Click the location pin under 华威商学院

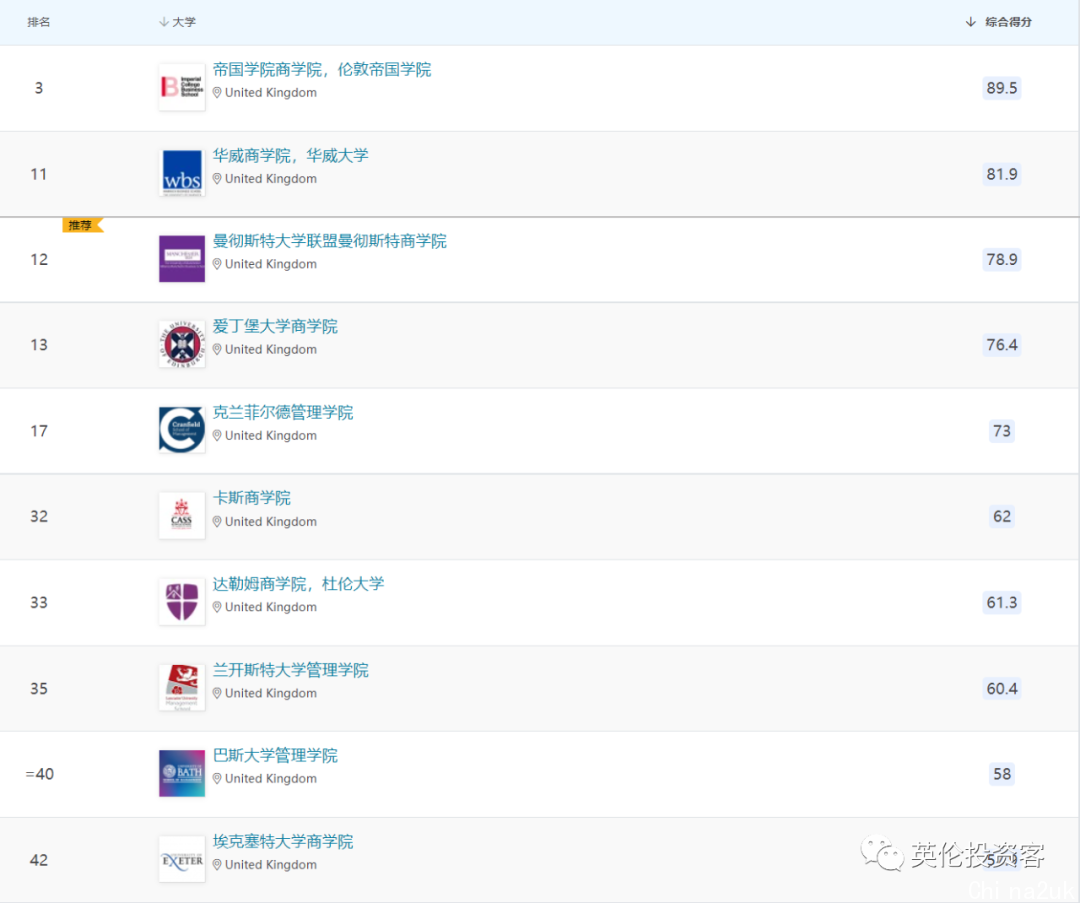click(217, 178)
